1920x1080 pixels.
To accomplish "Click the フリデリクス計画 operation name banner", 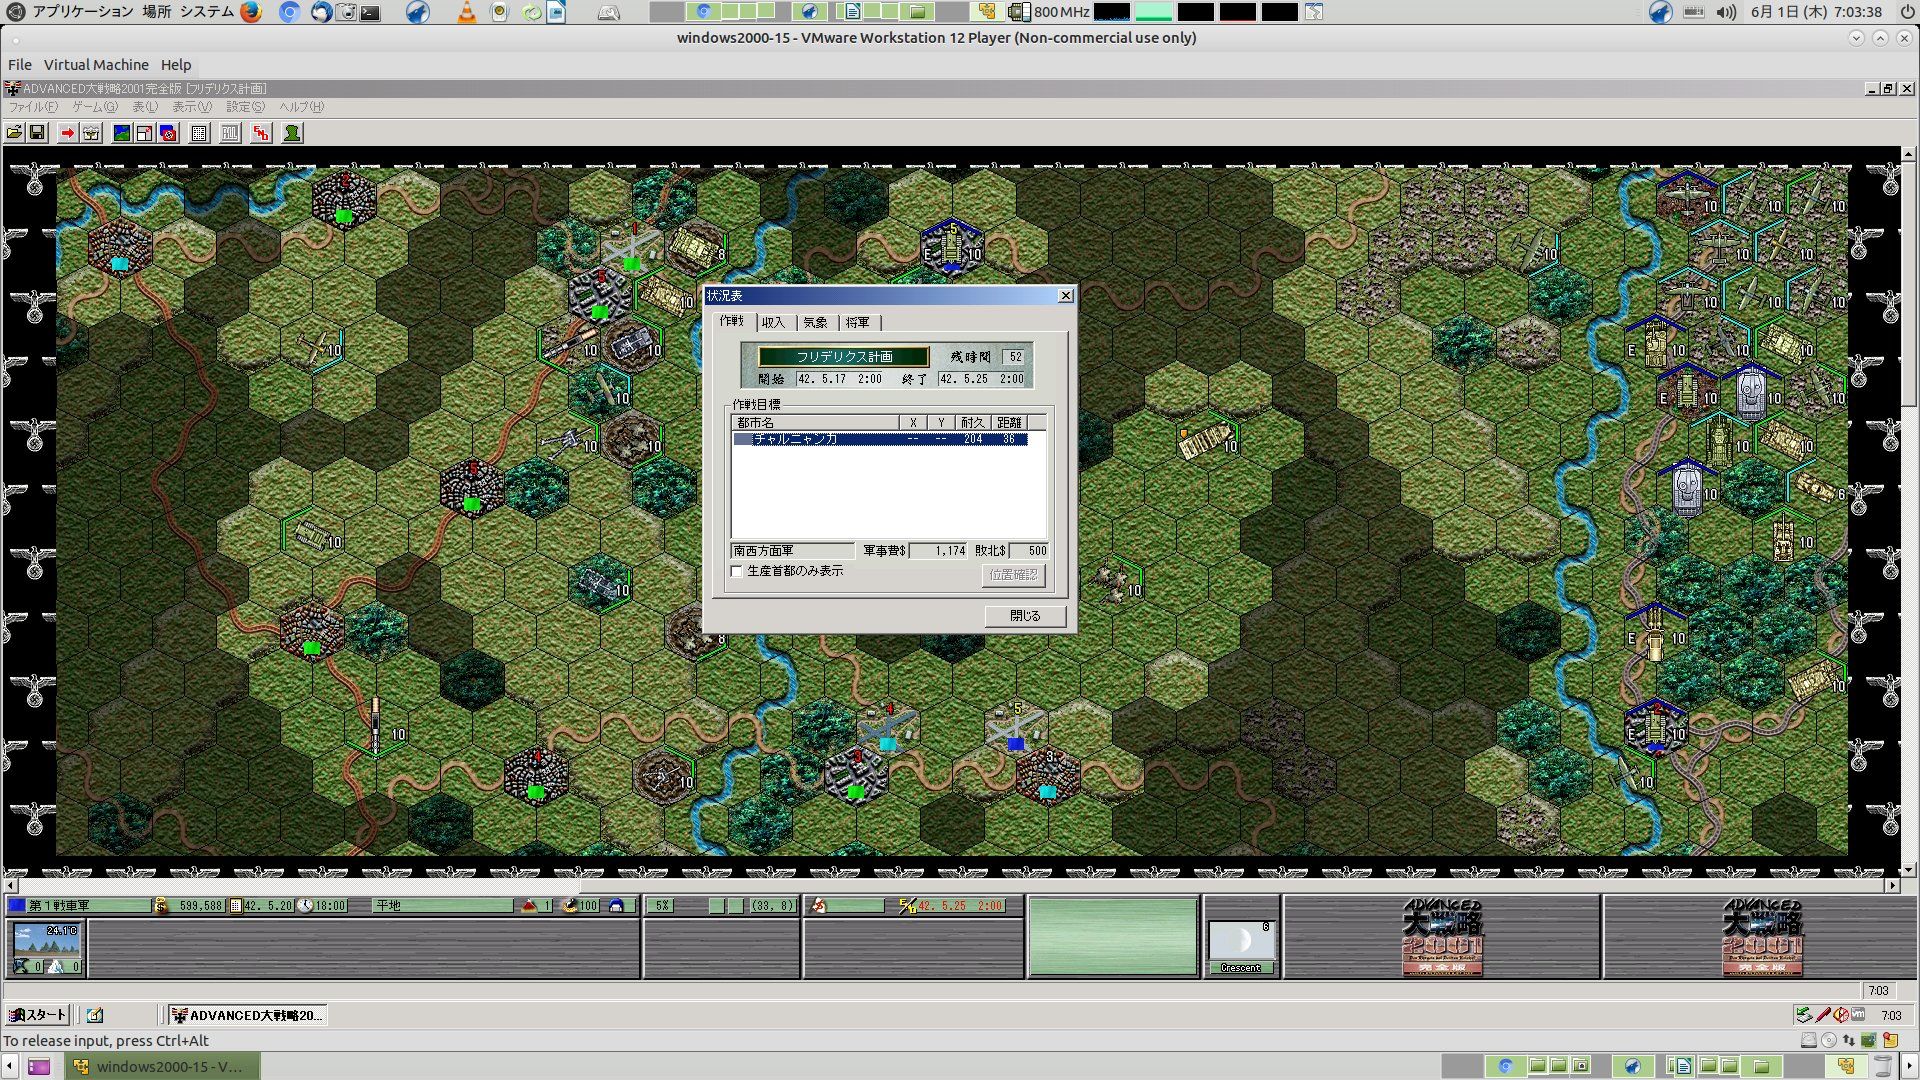I will (844, 357).
